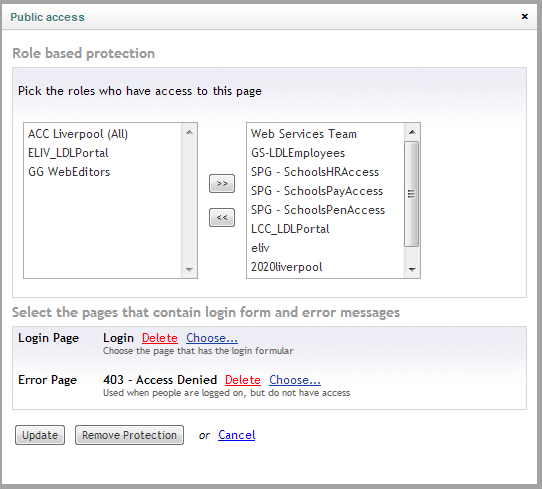Image resolution: width=542 pixels, height=489 pixels.
Task: Choose a different Login Page
Action: click(212, 338)
